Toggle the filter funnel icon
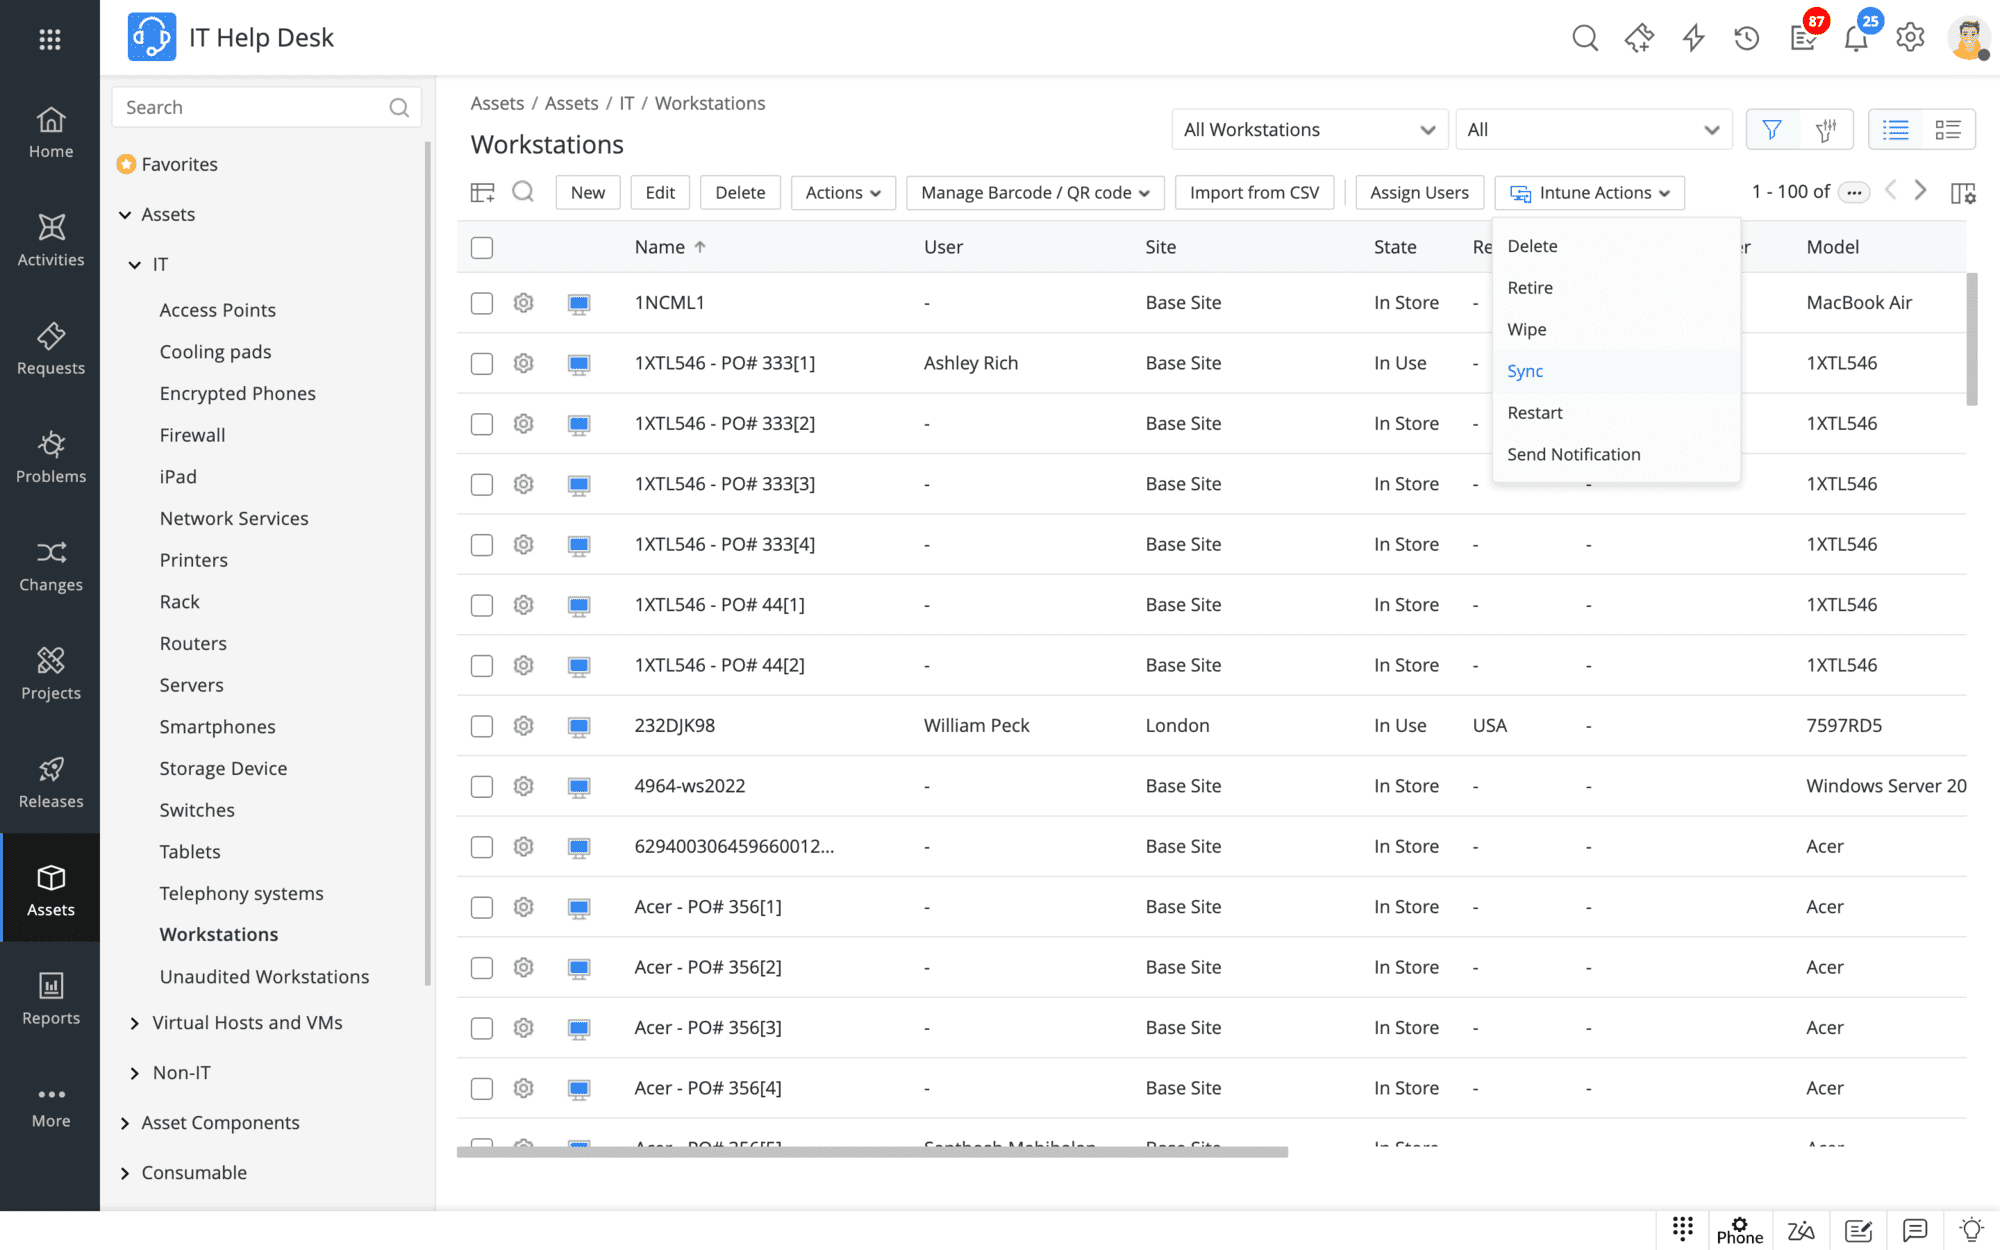2000x1250 pixels. (1772, 130)
